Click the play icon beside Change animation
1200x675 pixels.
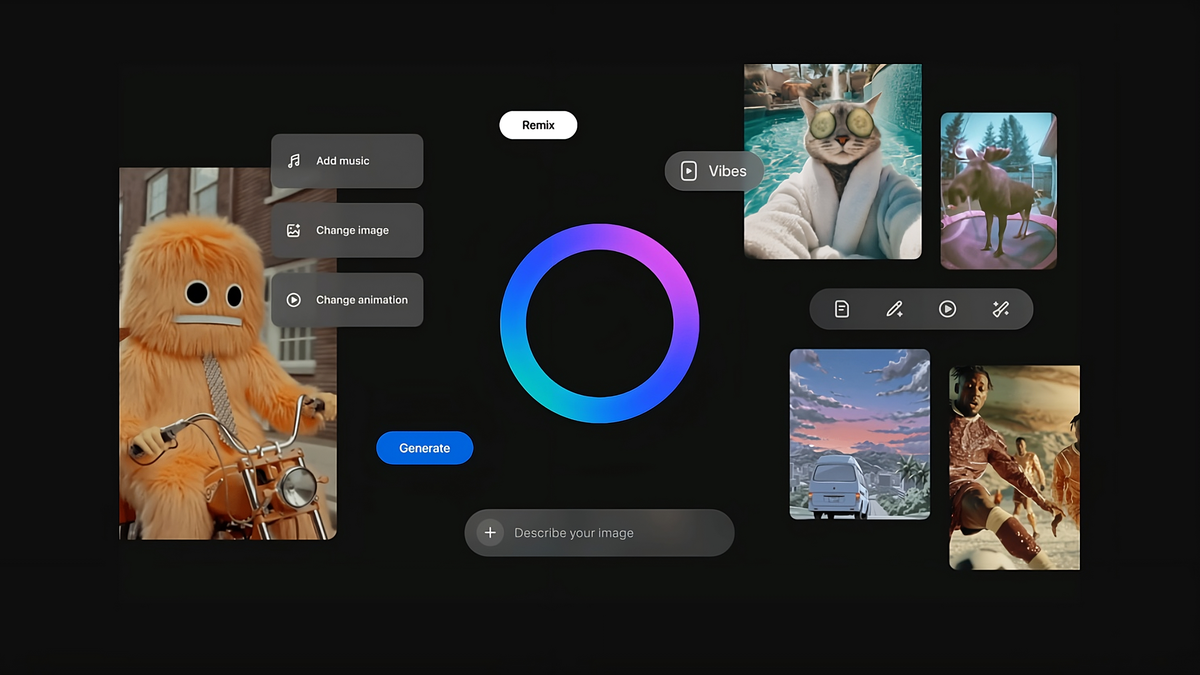(x=294, y=300)
